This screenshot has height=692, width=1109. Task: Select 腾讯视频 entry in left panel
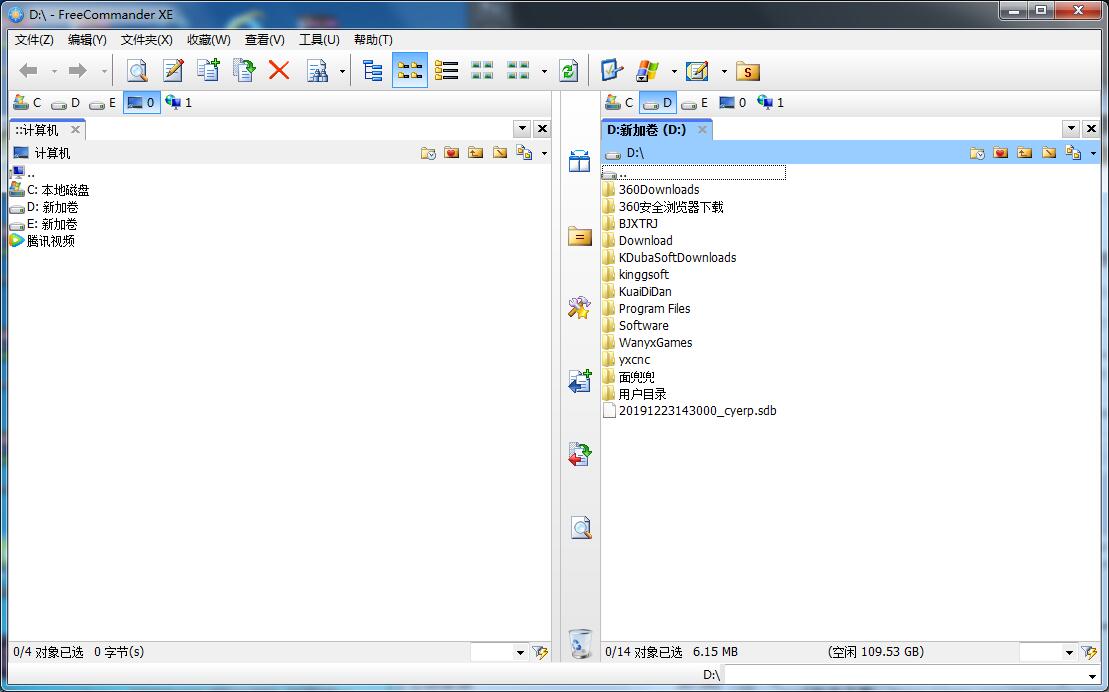42,241
